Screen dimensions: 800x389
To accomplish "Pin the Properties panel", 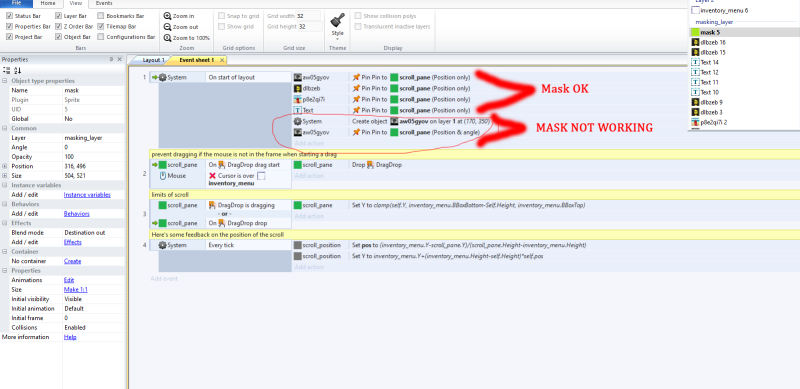I will [x=111, y=59].
